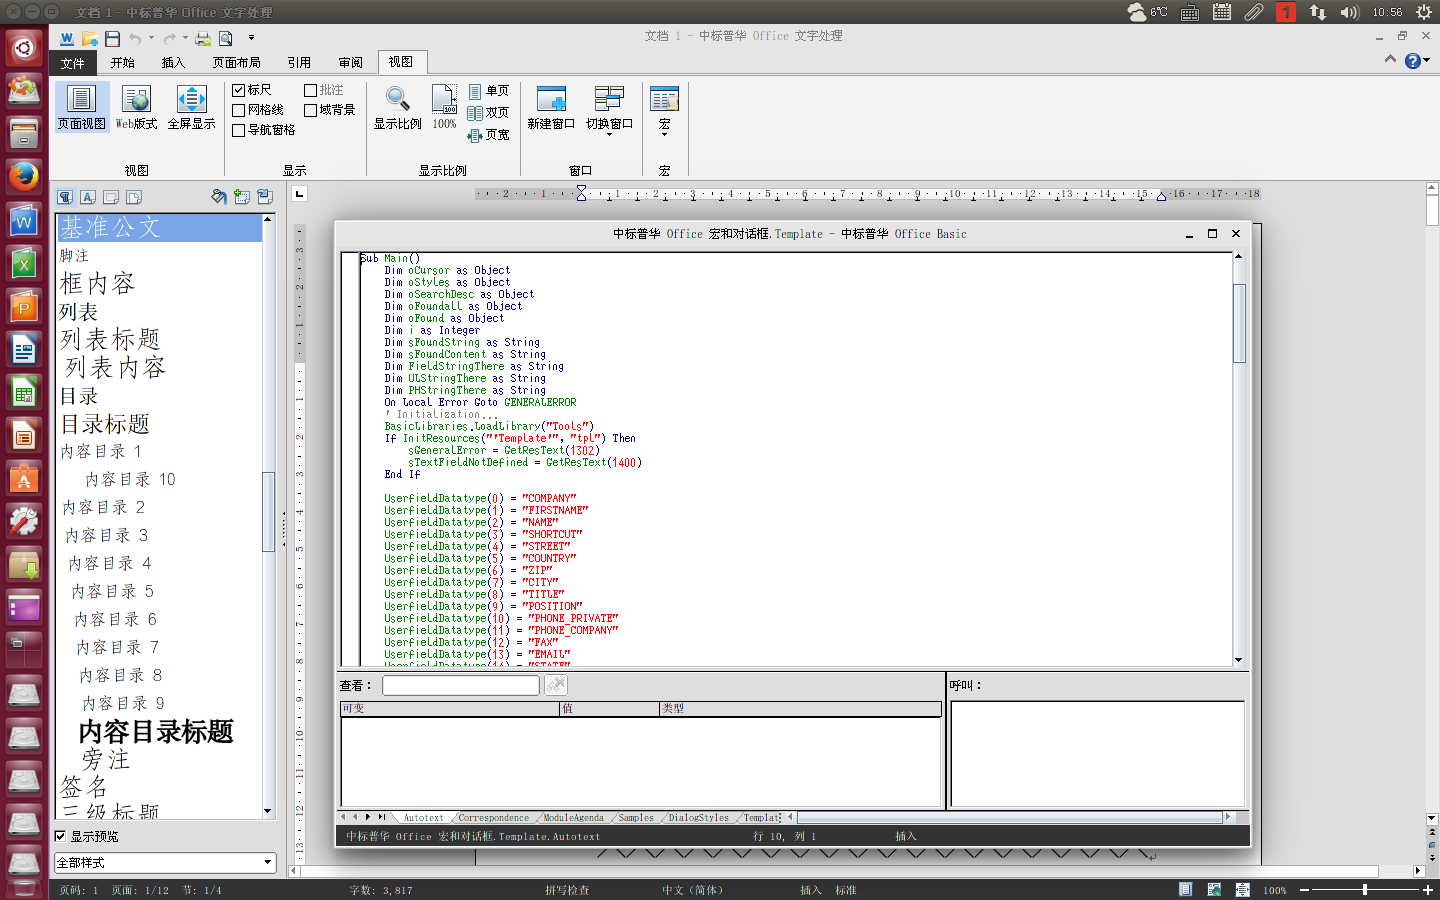Choose single page (单页) layout

pos(488,91)
